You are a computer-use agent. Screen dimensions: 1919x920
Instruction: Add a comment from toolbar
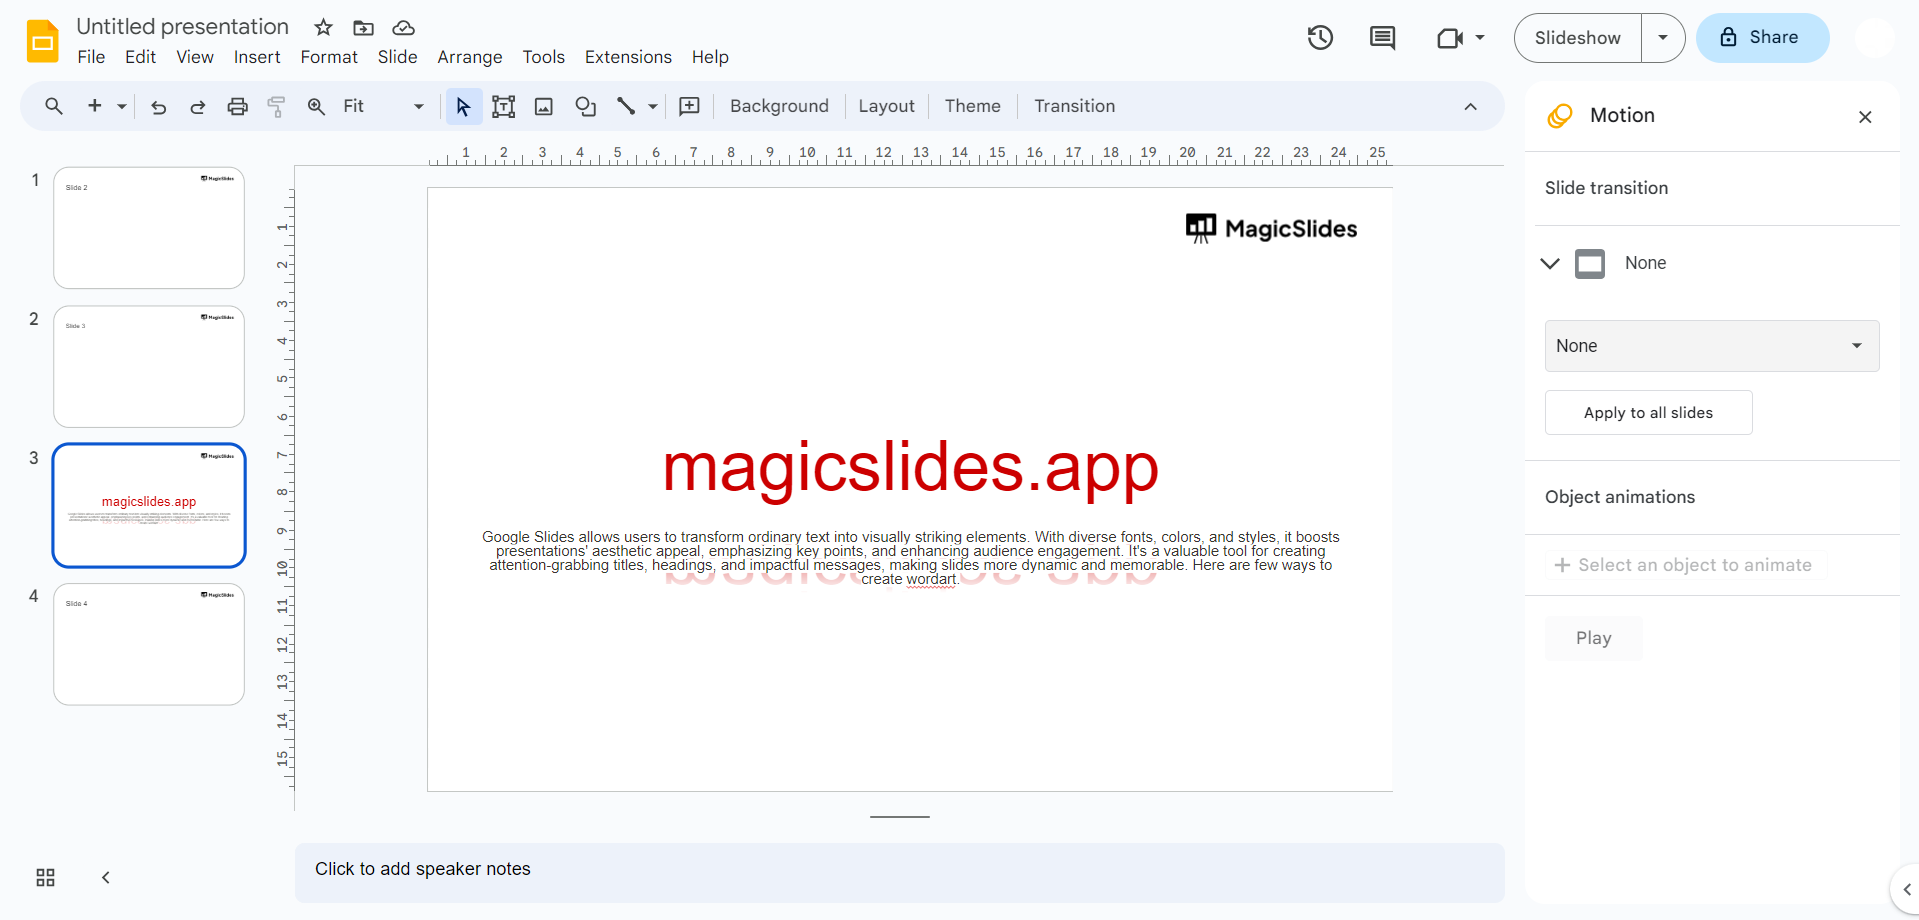(689, 106)
